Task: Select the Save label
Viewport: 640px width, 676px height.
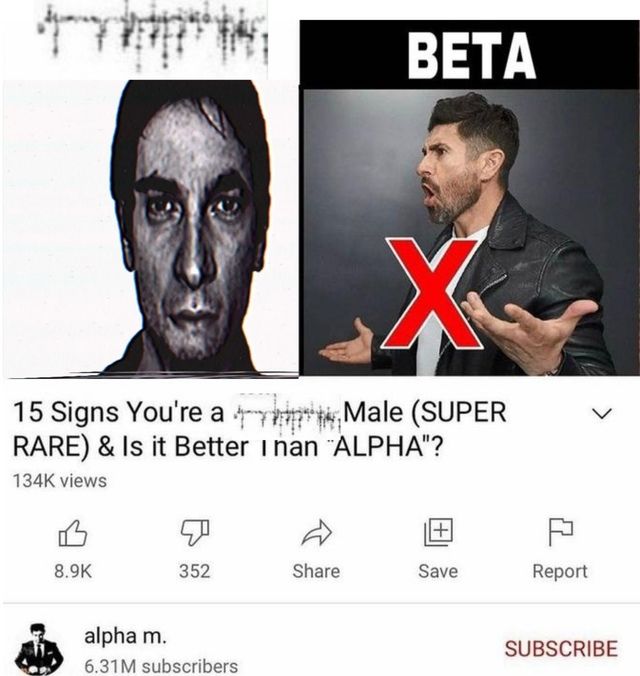Action: click(x=438, y=571)
